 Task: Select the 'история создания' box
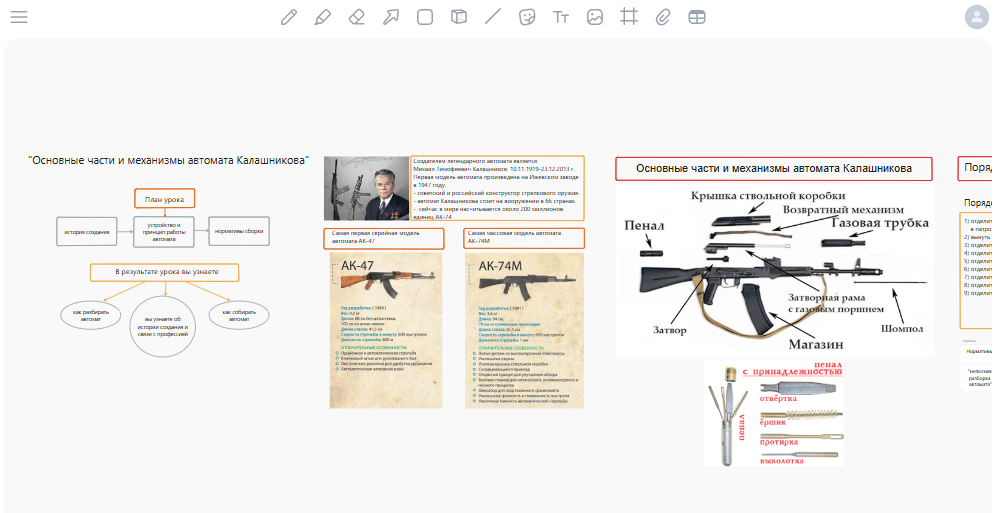click(86, 232)
